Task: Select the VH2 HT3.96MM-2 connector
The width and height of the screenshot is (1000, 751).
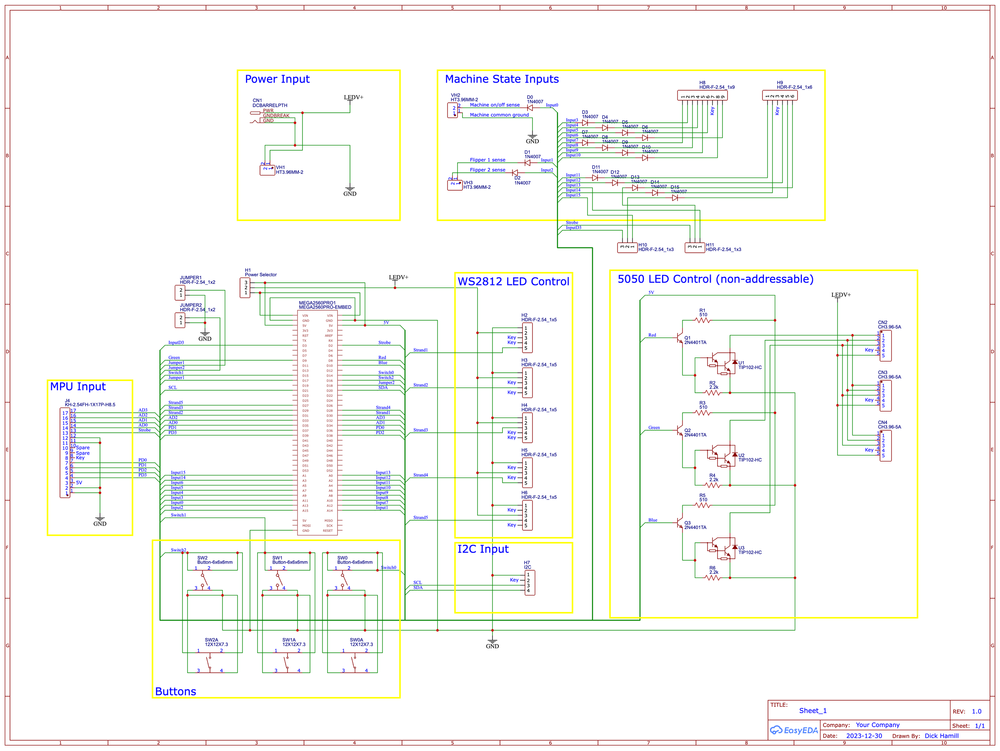Action: click(x=454, y=110)
